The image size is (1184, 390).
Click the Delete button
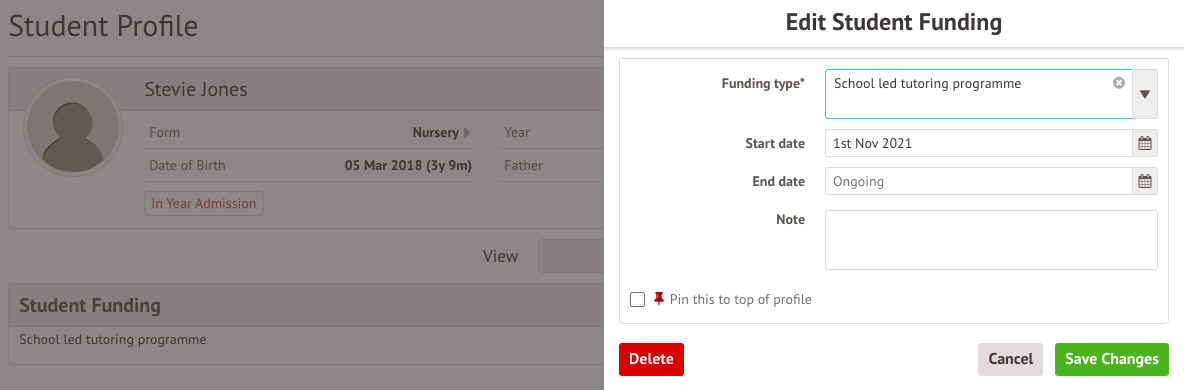pyautogui.click(x=651, y=360)
